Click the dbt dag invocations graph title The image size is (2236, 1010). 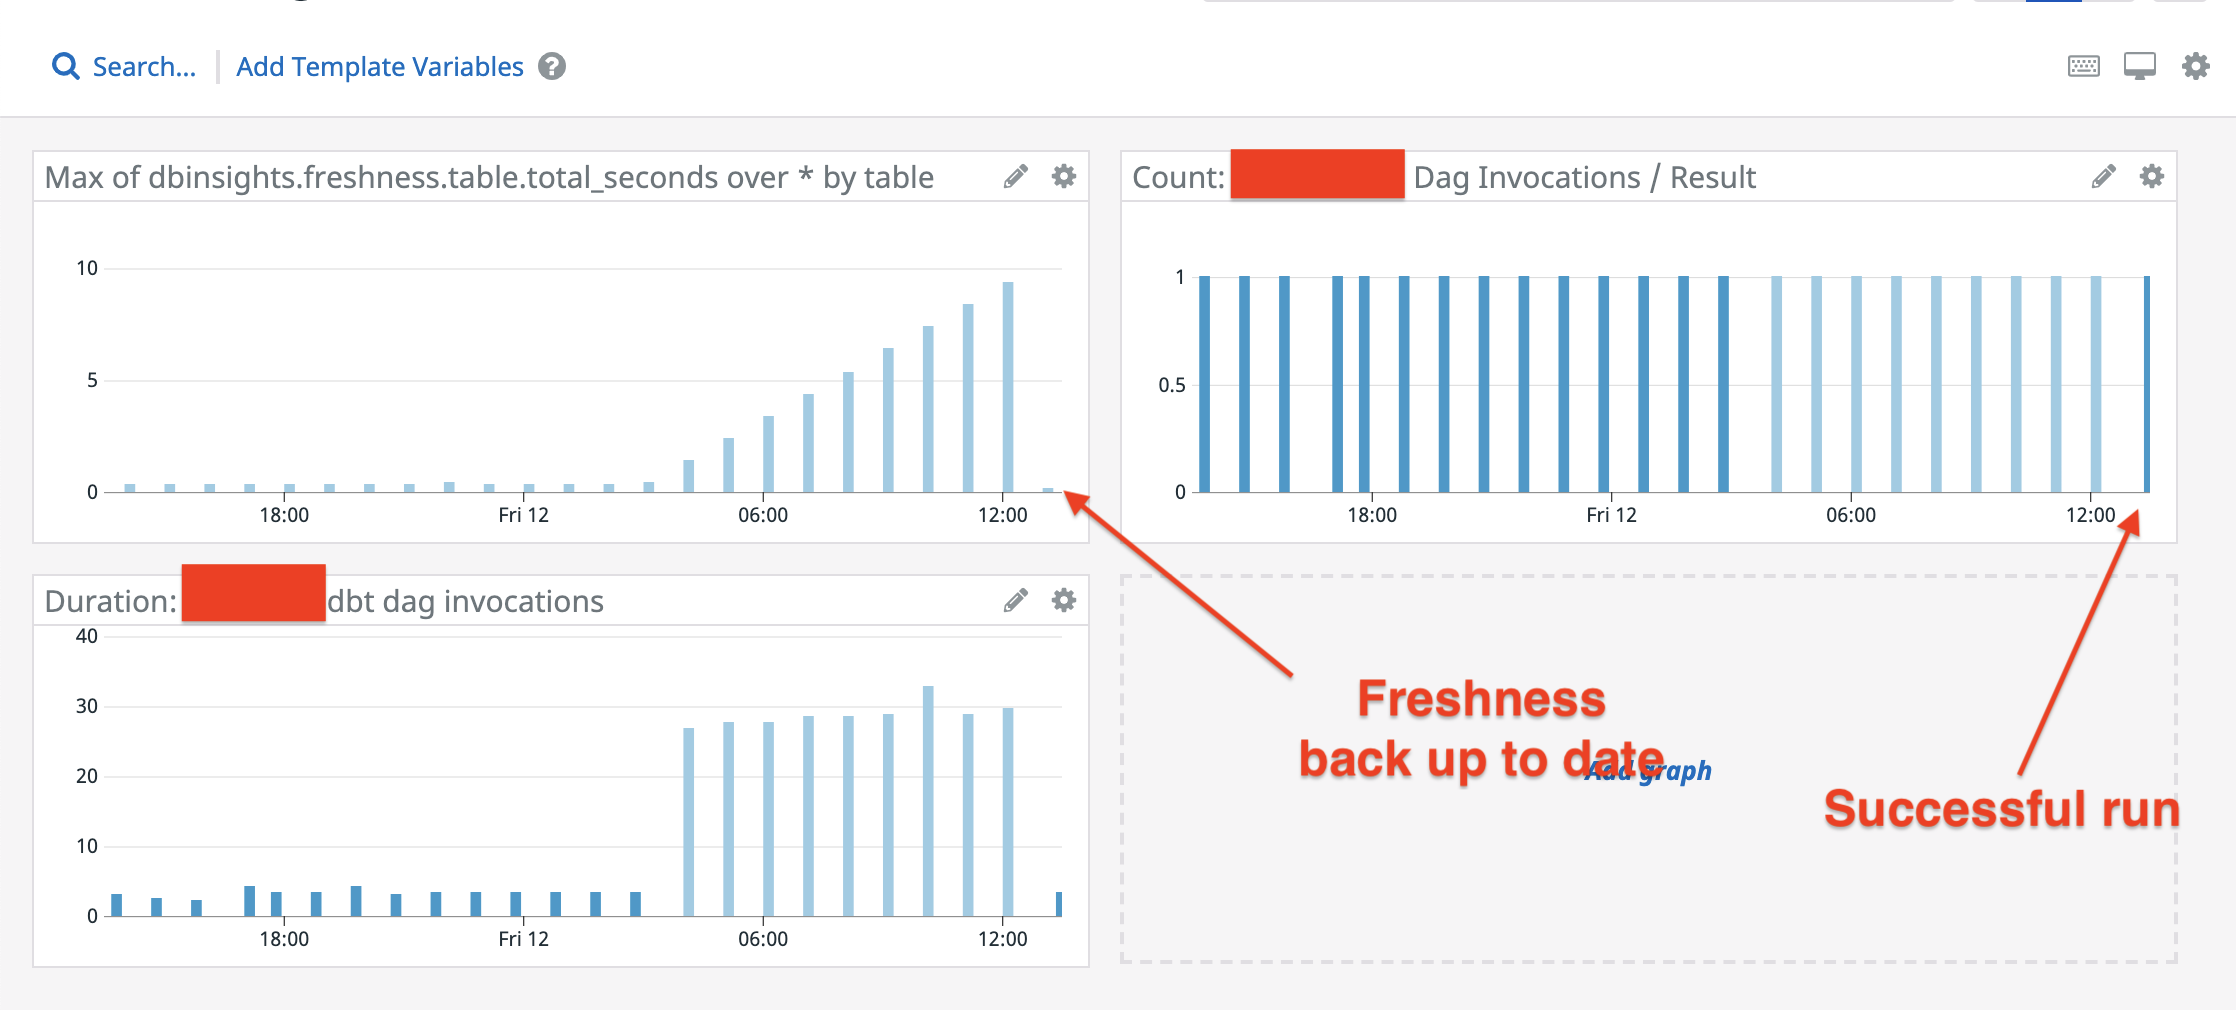point(466,601)
